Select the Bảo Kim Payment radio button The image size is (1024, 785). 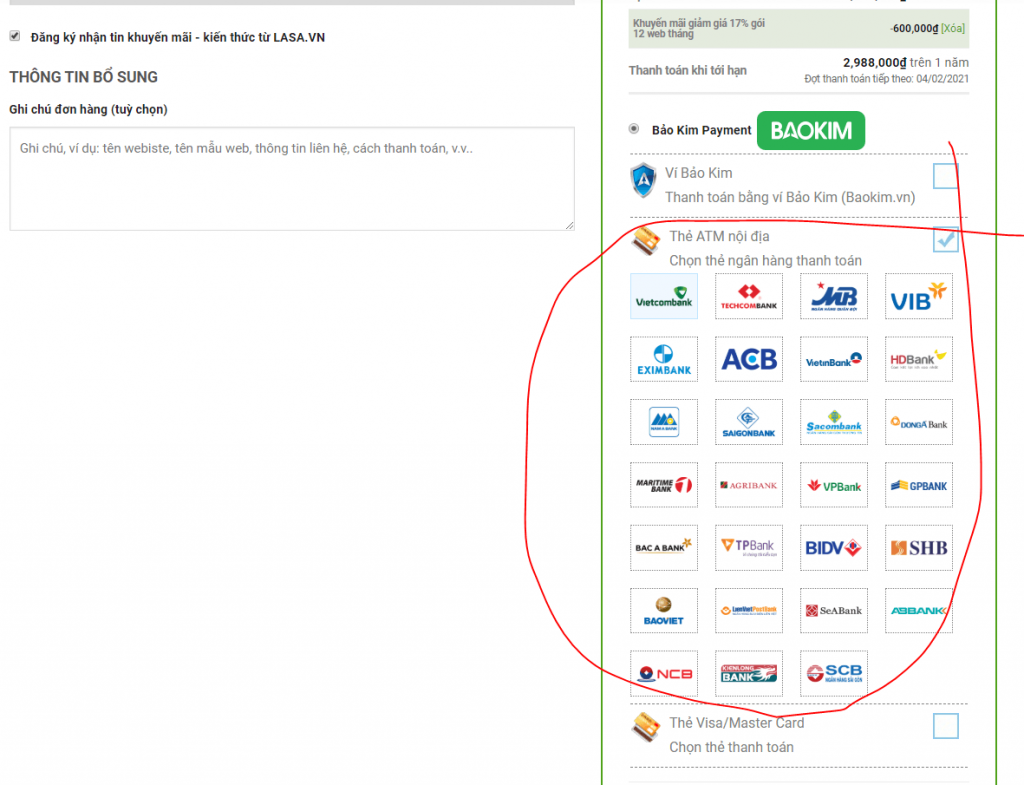click(x=633, y=129)
